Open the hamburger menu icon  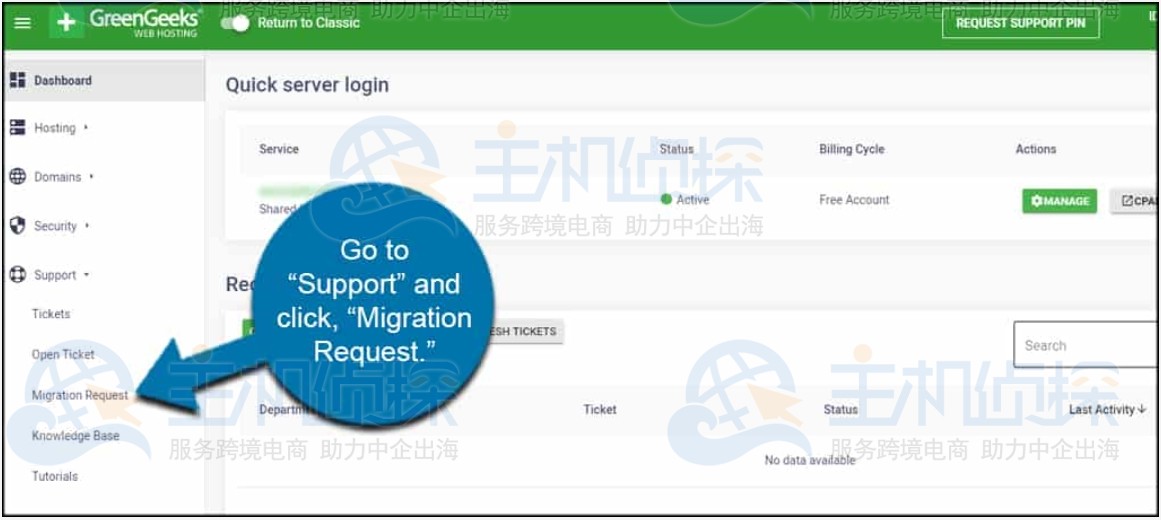(23, 23)
